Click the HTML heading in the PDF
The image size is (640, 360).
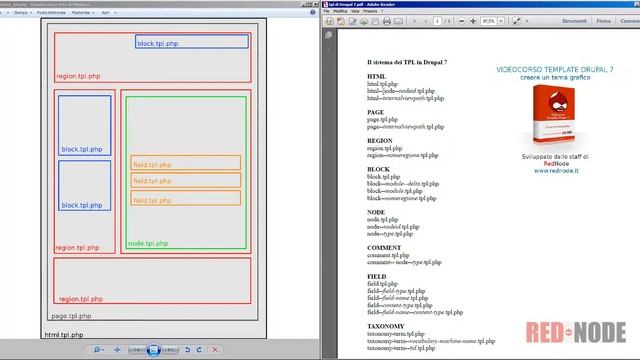pyautogui.click(x=376, y=76)
